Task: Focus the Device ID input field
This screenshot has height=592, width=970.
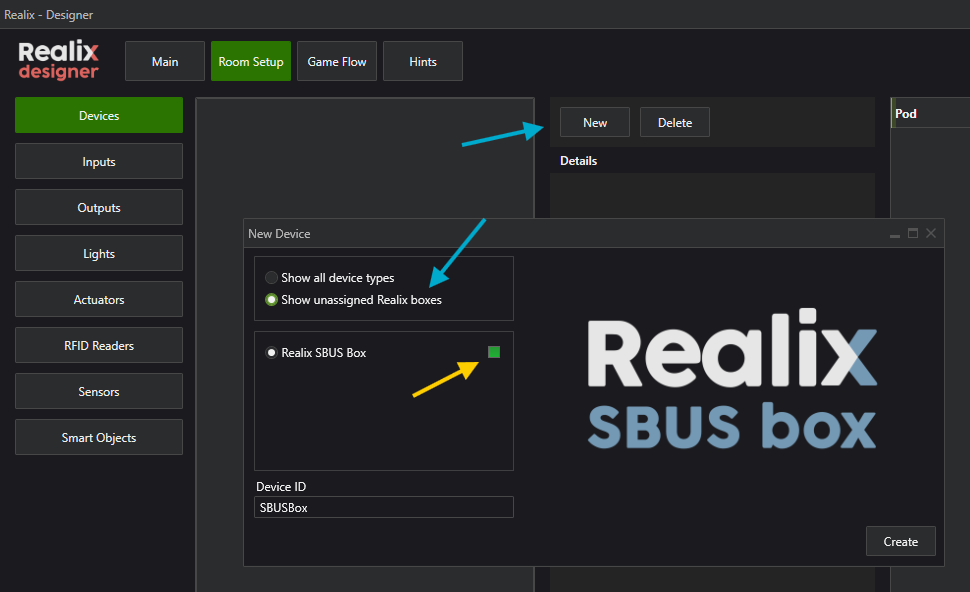Action: coord(384,507)
